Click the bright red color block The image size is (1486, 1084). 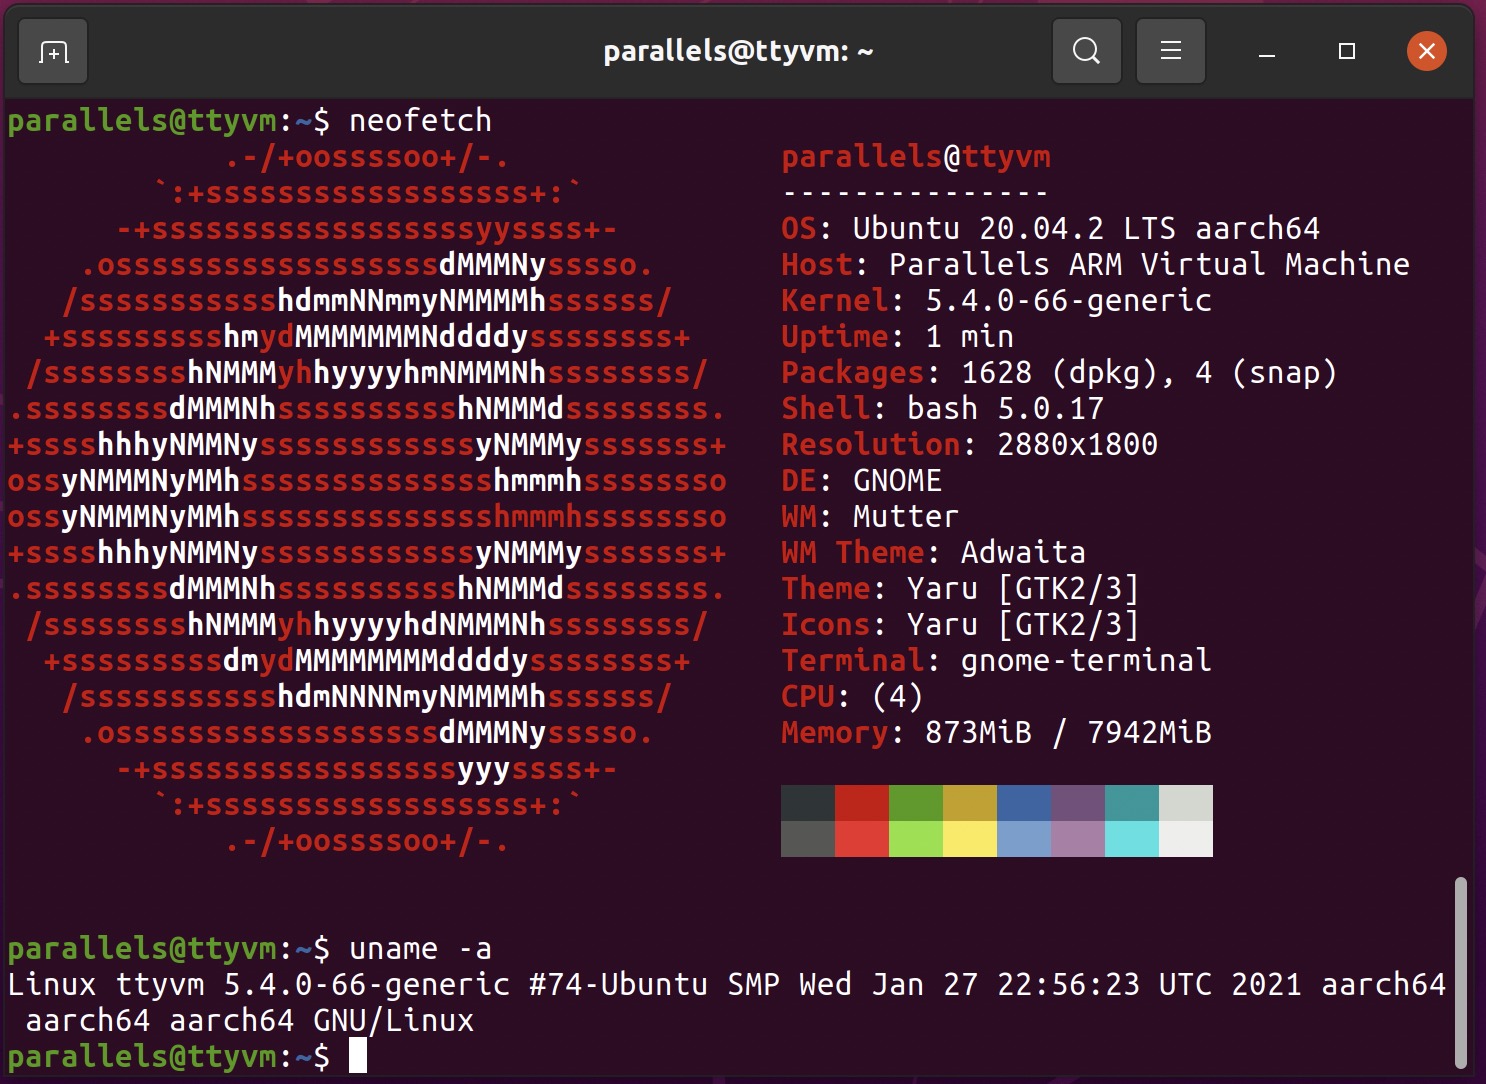click(862, 839)
